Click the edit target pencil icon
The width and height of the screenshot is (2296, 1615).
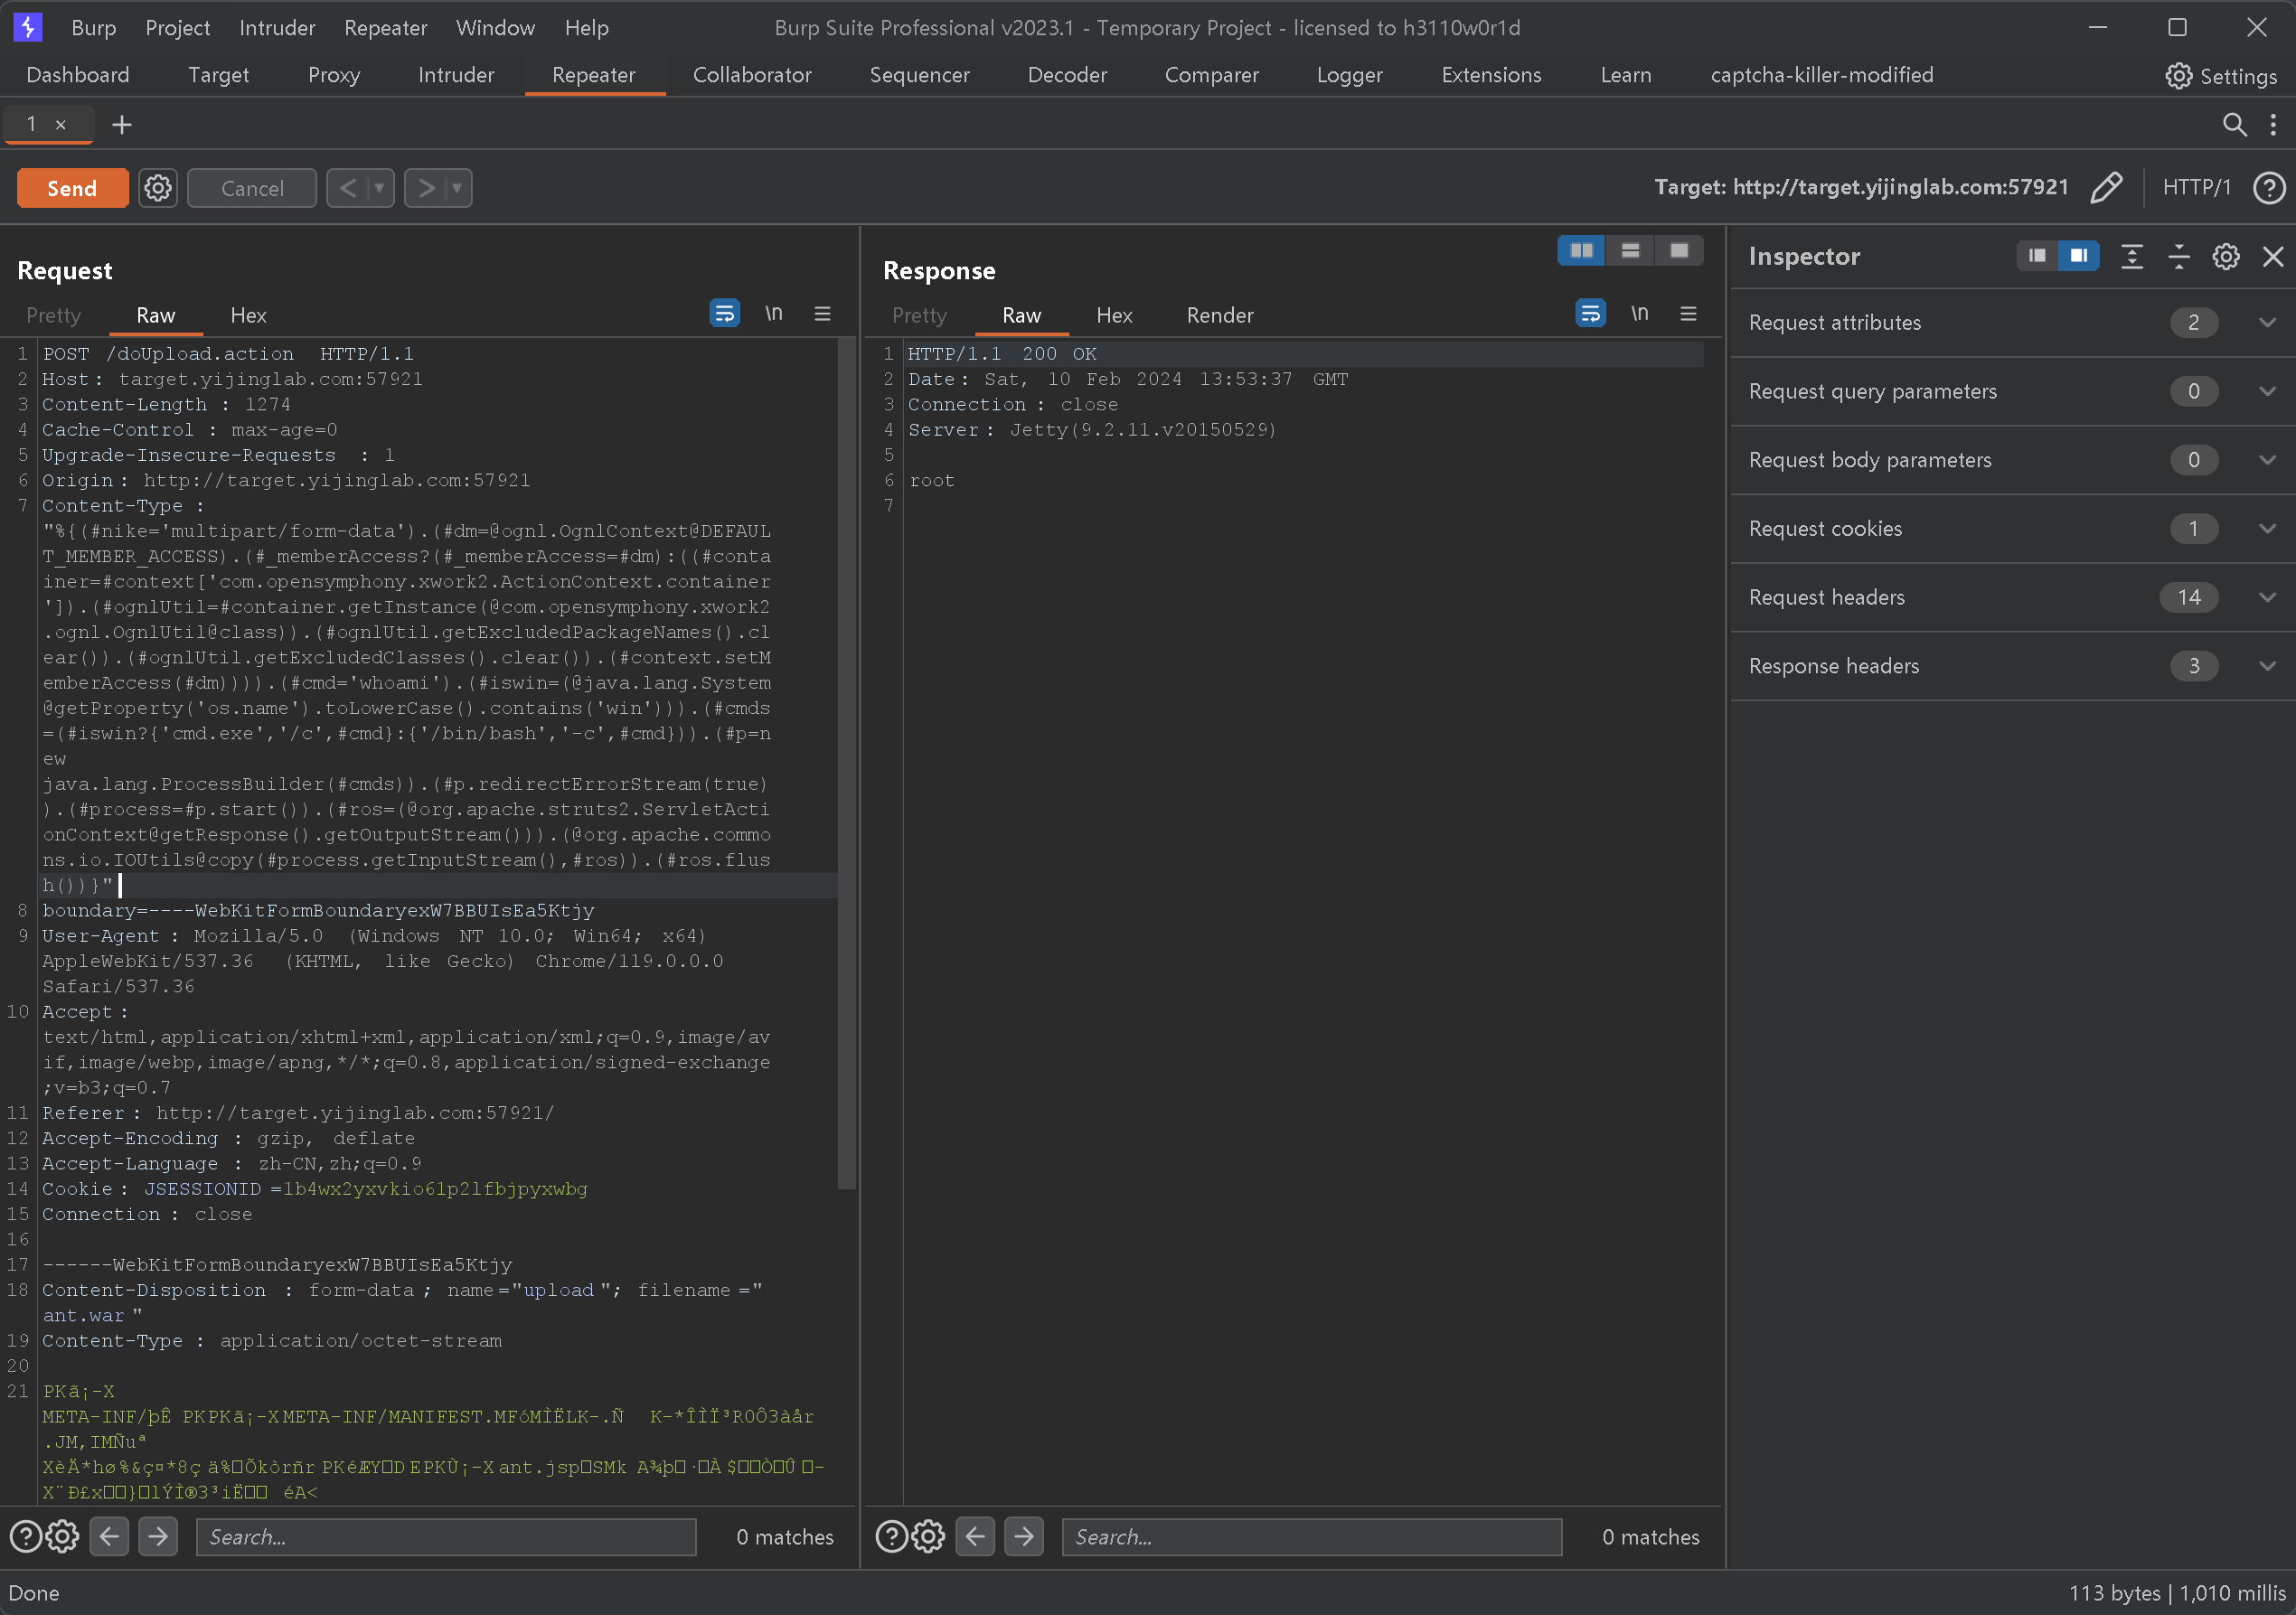click(2106, 187)
